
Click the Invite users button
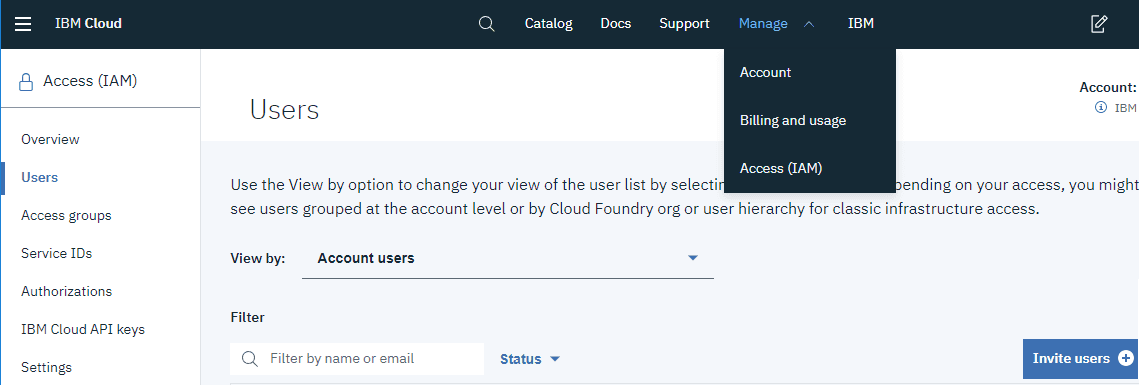1081,359
